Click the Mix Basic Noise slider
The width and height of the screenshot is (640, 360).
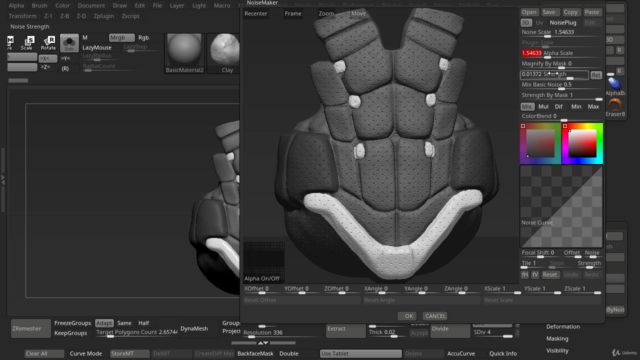(561, 85)
